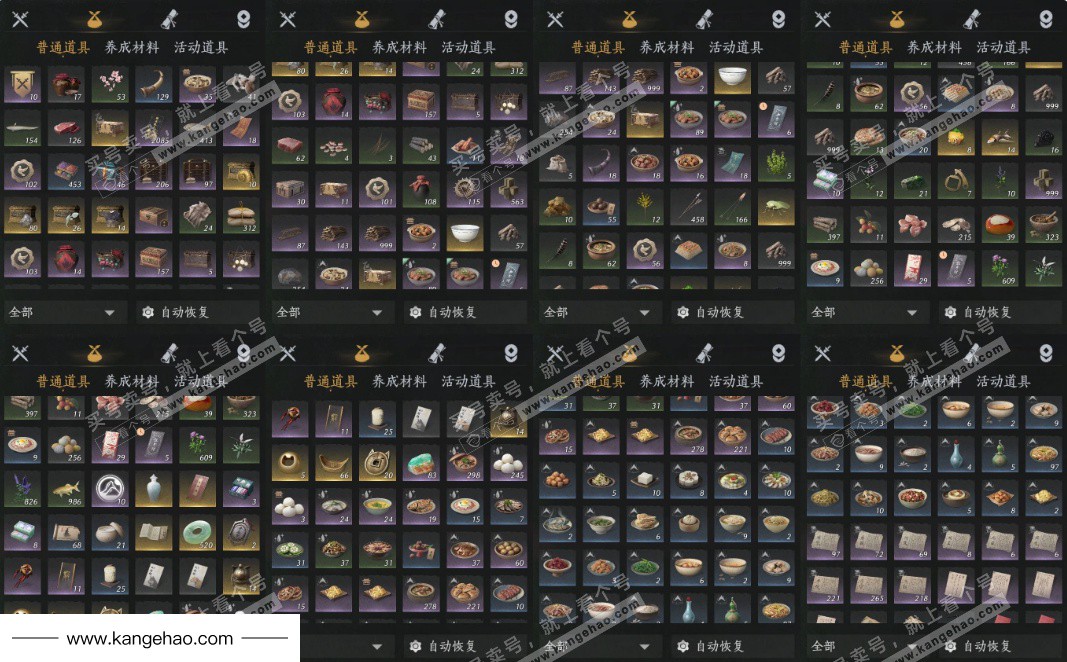Image resolution: width=1067 pixels, height=662 pixels.
Task: Open the 活动道具 tab in top-right panel
Action: 1003,47
